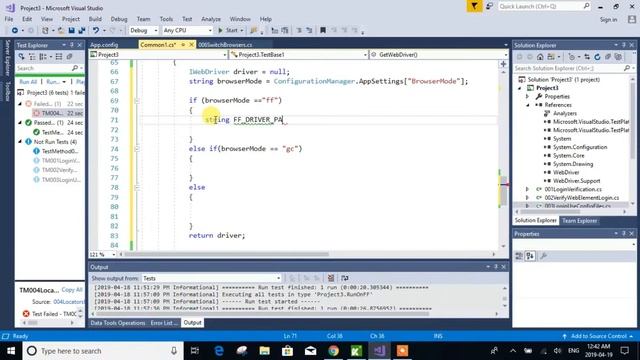Screen dimensions: 640x360
Task: Click the Comment out selected lines icon
Action: coord(299,31)
